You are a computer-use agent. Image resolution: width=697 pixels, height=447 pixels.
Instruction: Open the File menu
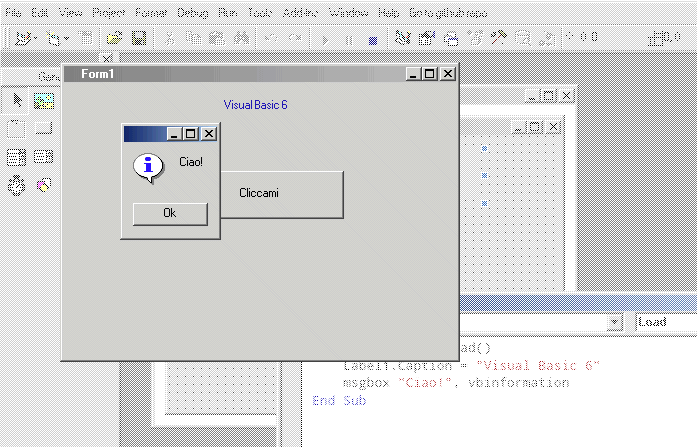coord(13,13)
